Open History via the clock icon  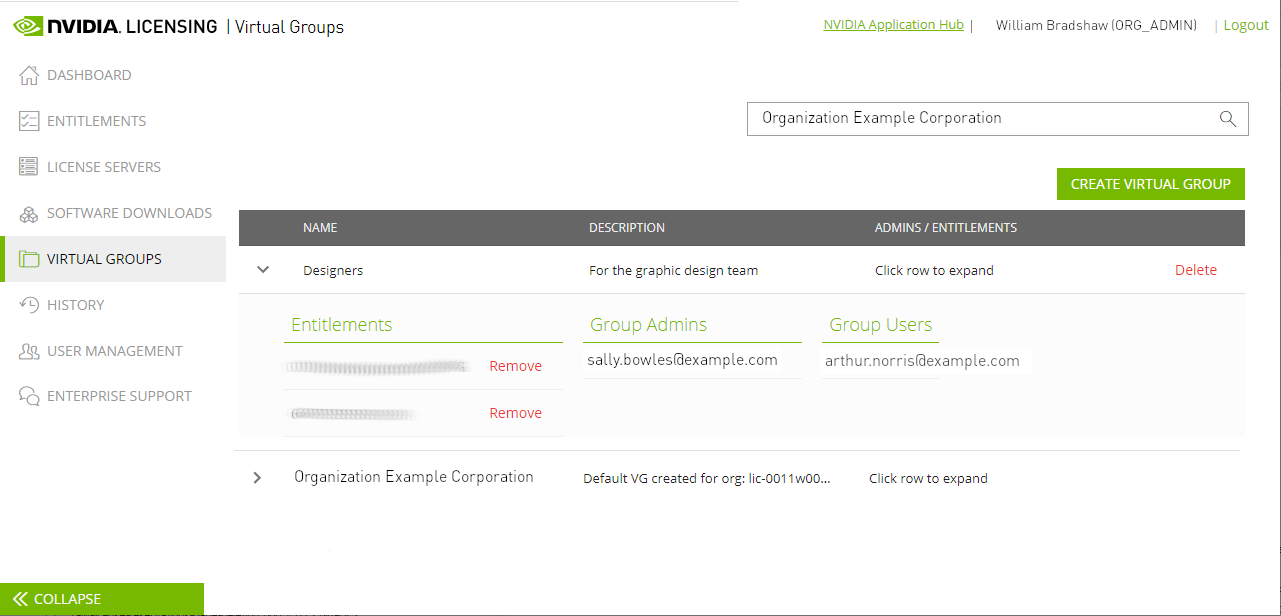click(28, 304)
